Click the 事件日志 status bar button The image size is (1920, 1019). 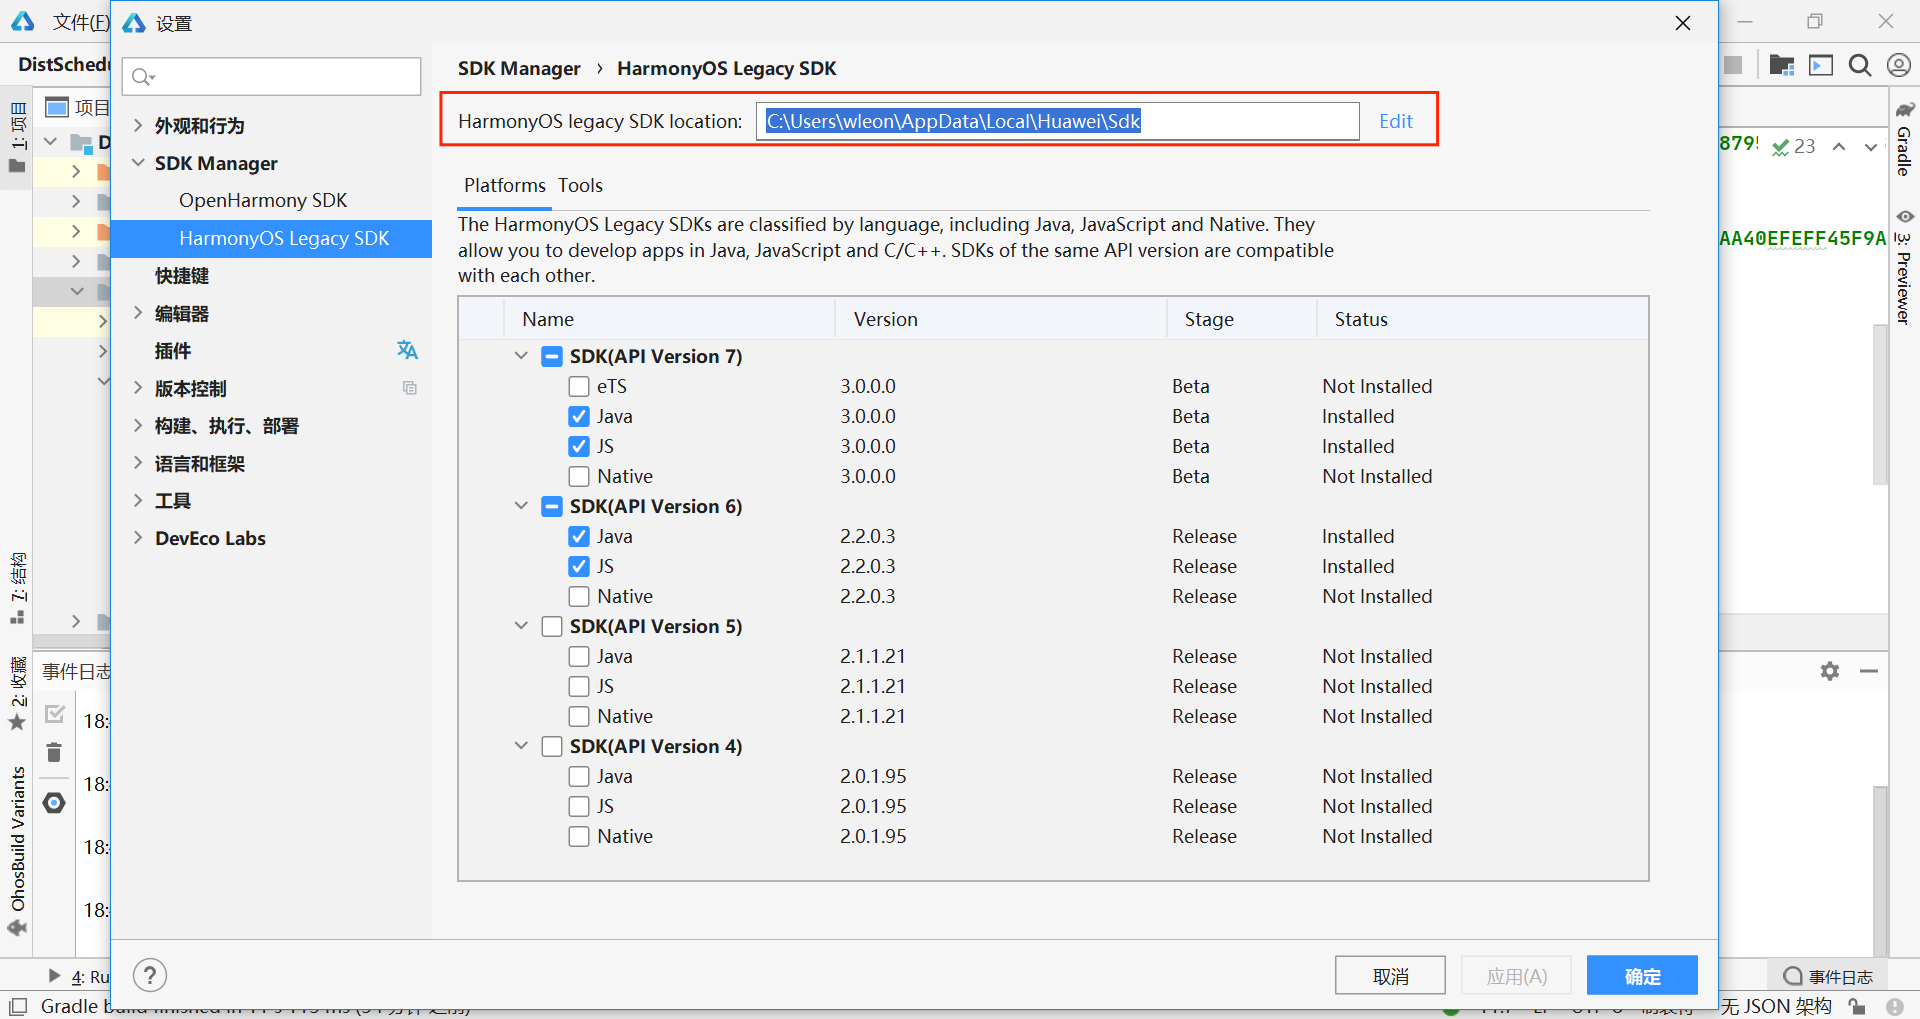point(1828,976)
